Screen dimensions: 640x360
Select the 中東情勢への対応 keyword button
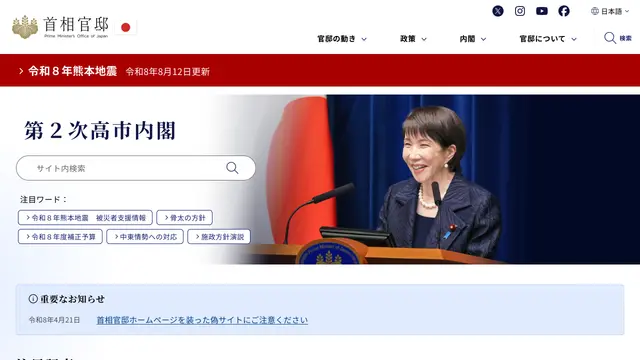point(145,236)
